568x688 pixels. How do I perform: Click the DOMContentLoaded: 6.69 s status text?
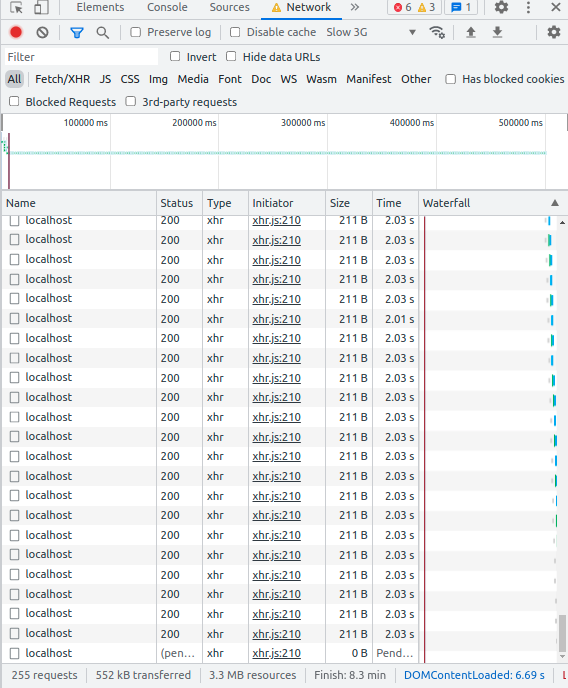[x=474, y=675]
